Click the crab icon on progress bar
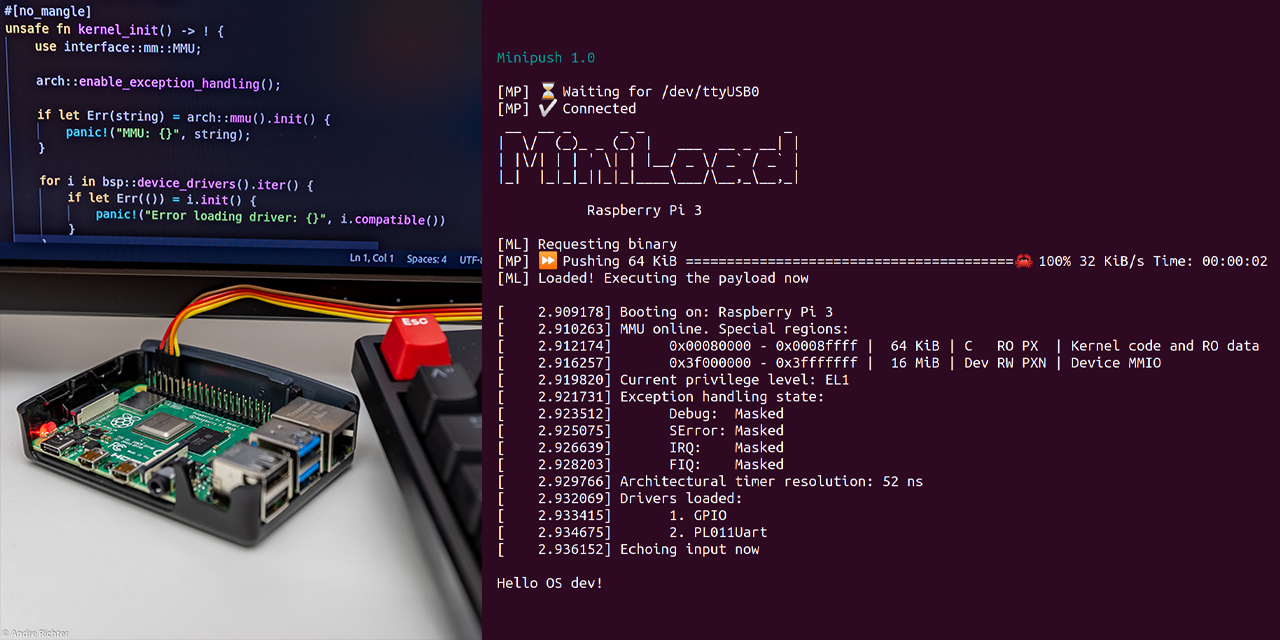1280x640 pixels. click(1023, 261)
